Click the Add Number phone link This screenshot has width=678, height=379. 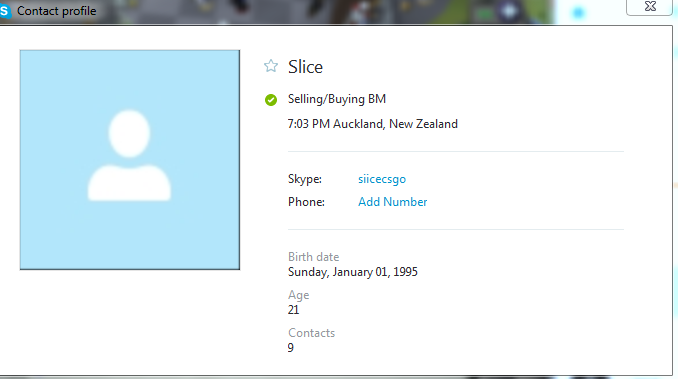392,202
